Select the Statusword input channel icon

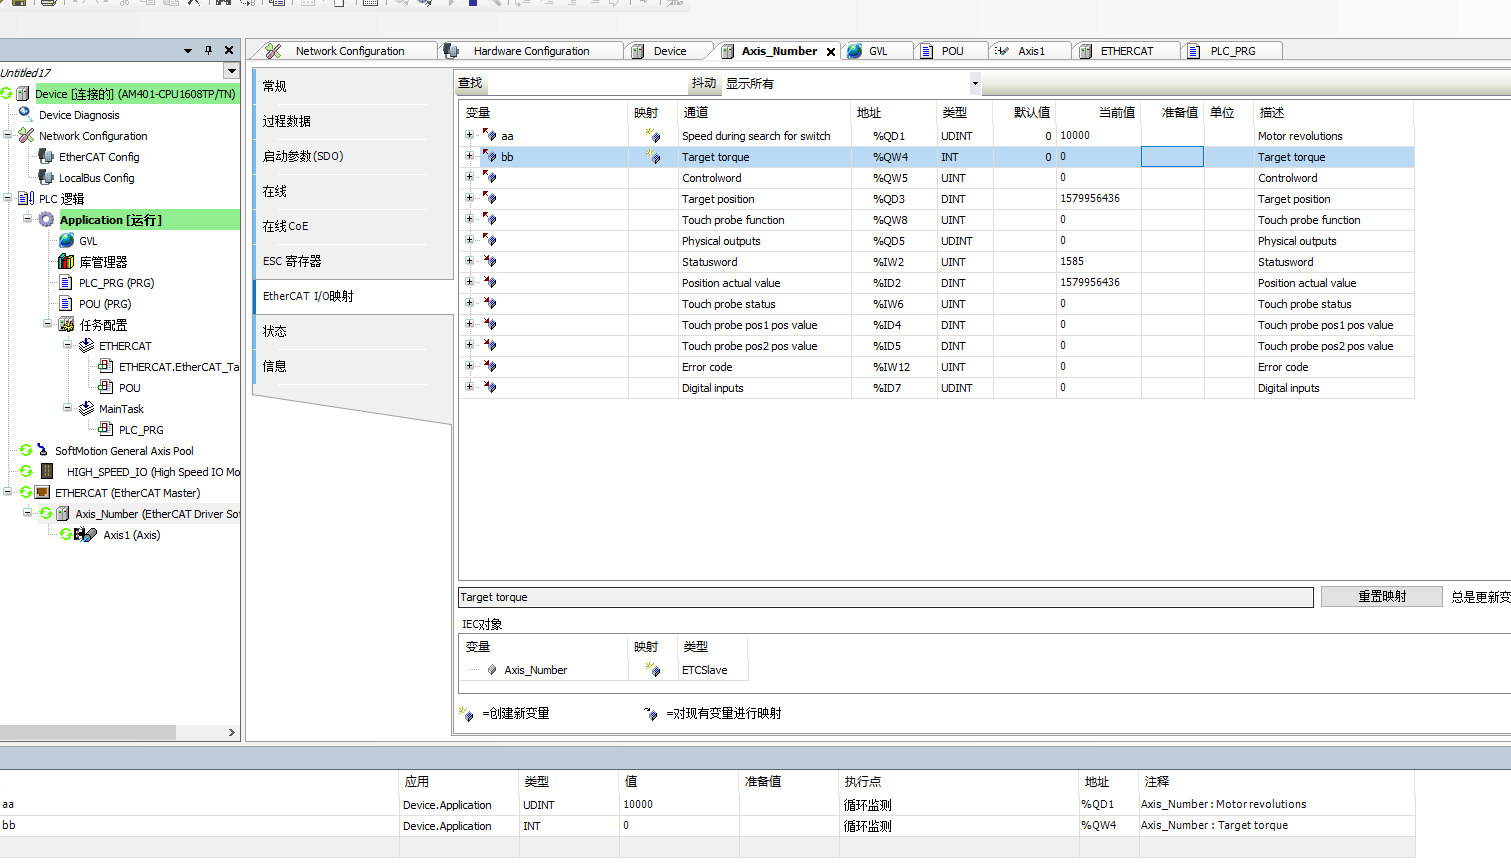(489, 261)
